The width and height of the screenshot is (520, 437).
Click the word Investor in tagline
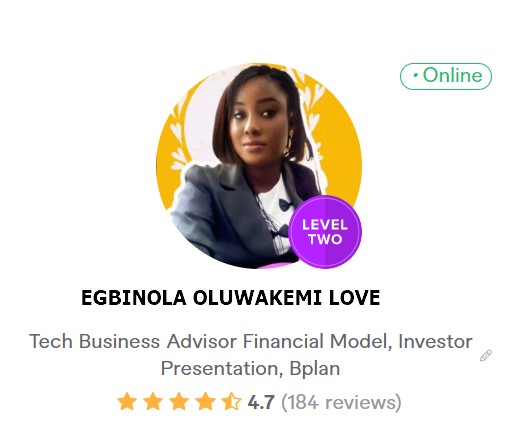(x=435, y=341)
